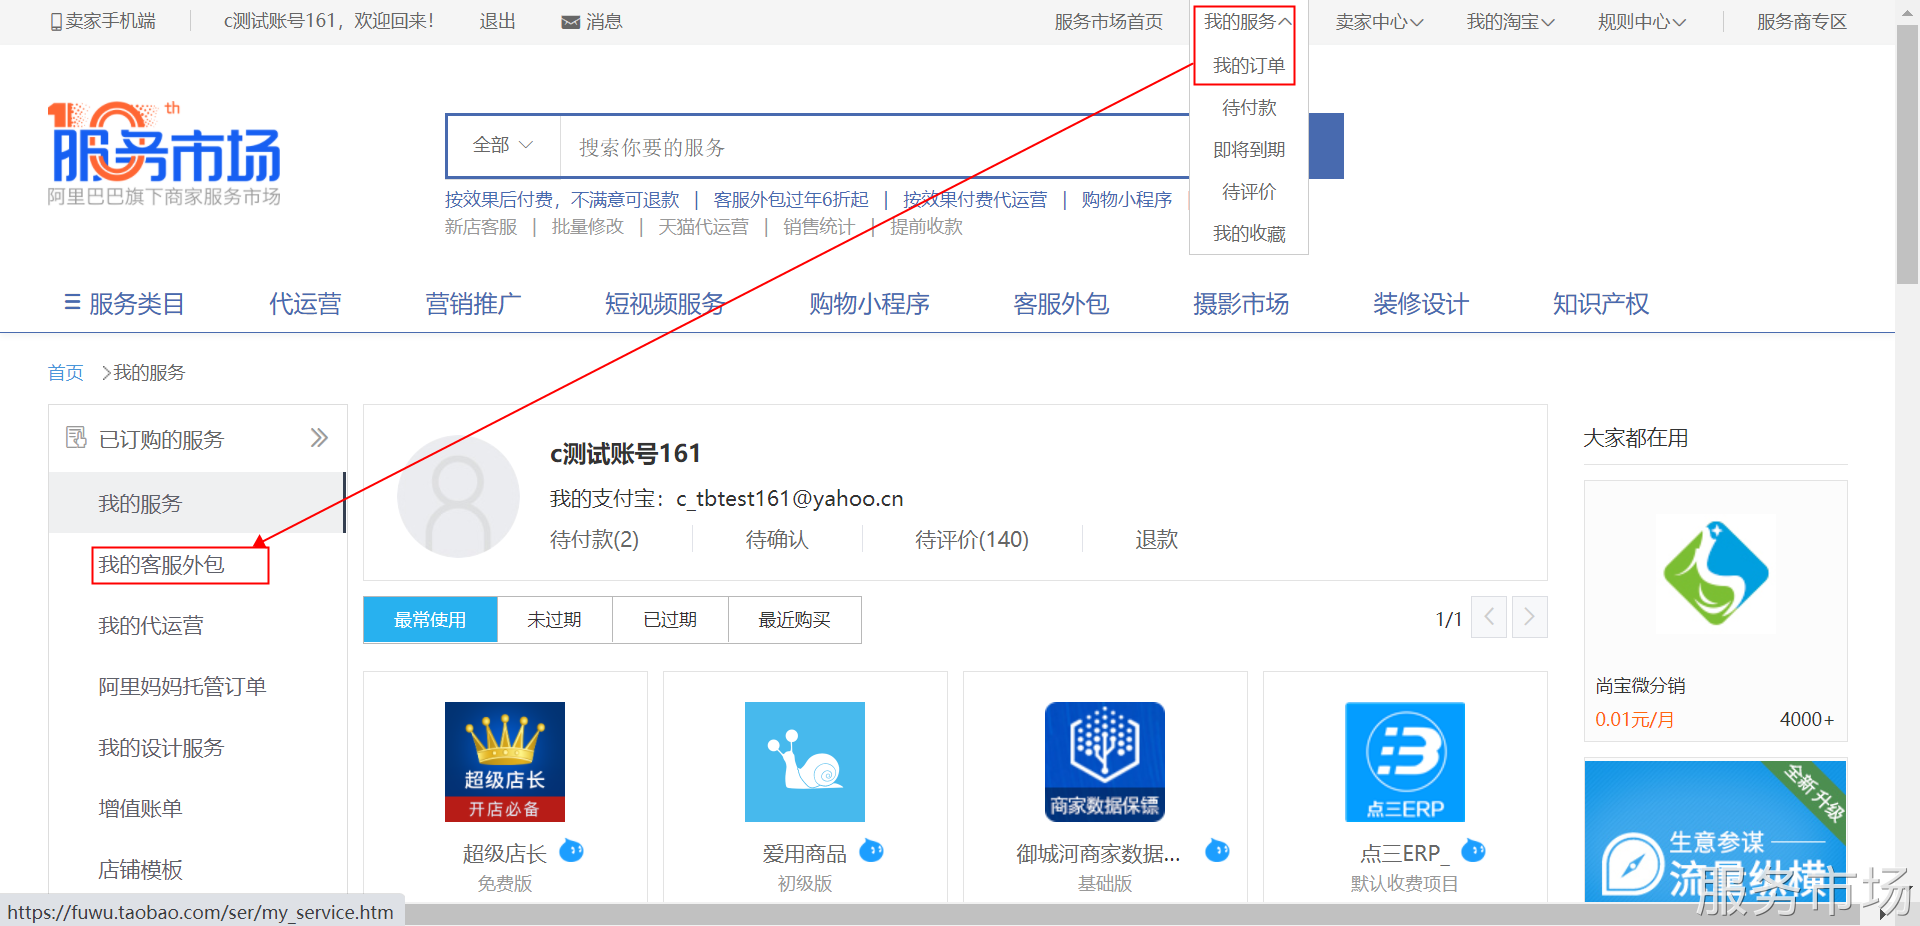Click the 消息 envelope icon

coord(571,22)
